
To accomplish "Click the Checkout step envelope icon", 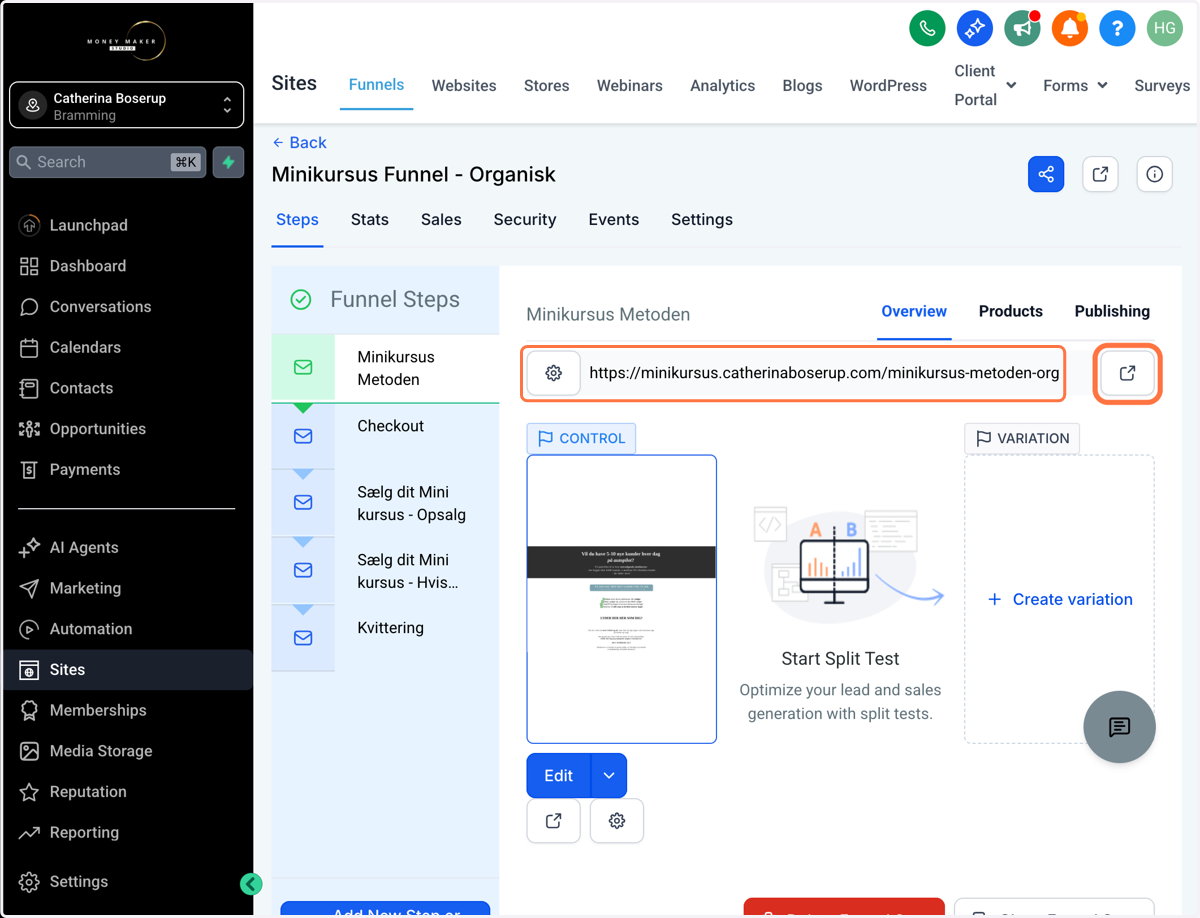I will click(303, 436).
